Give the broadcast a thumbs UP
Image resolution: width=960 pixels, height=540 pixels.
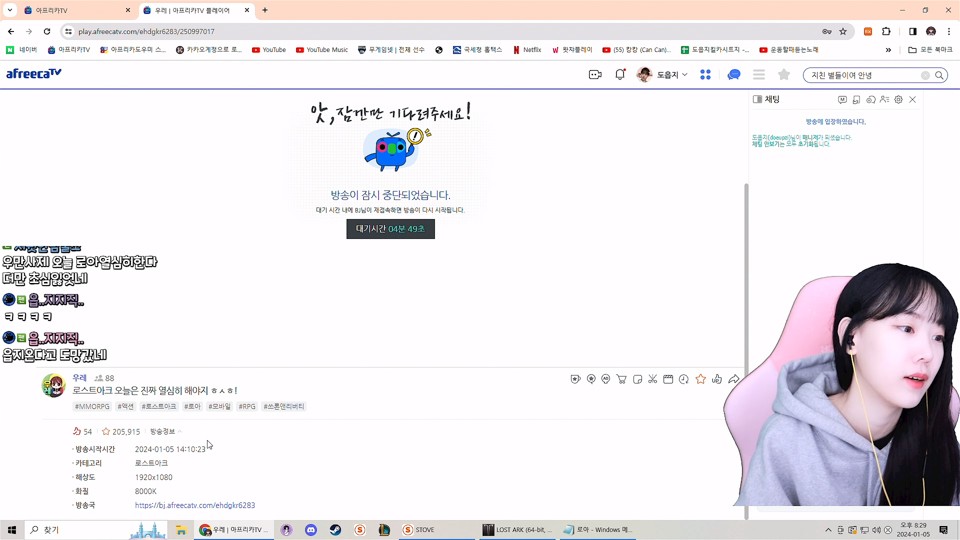click(717, 380)
